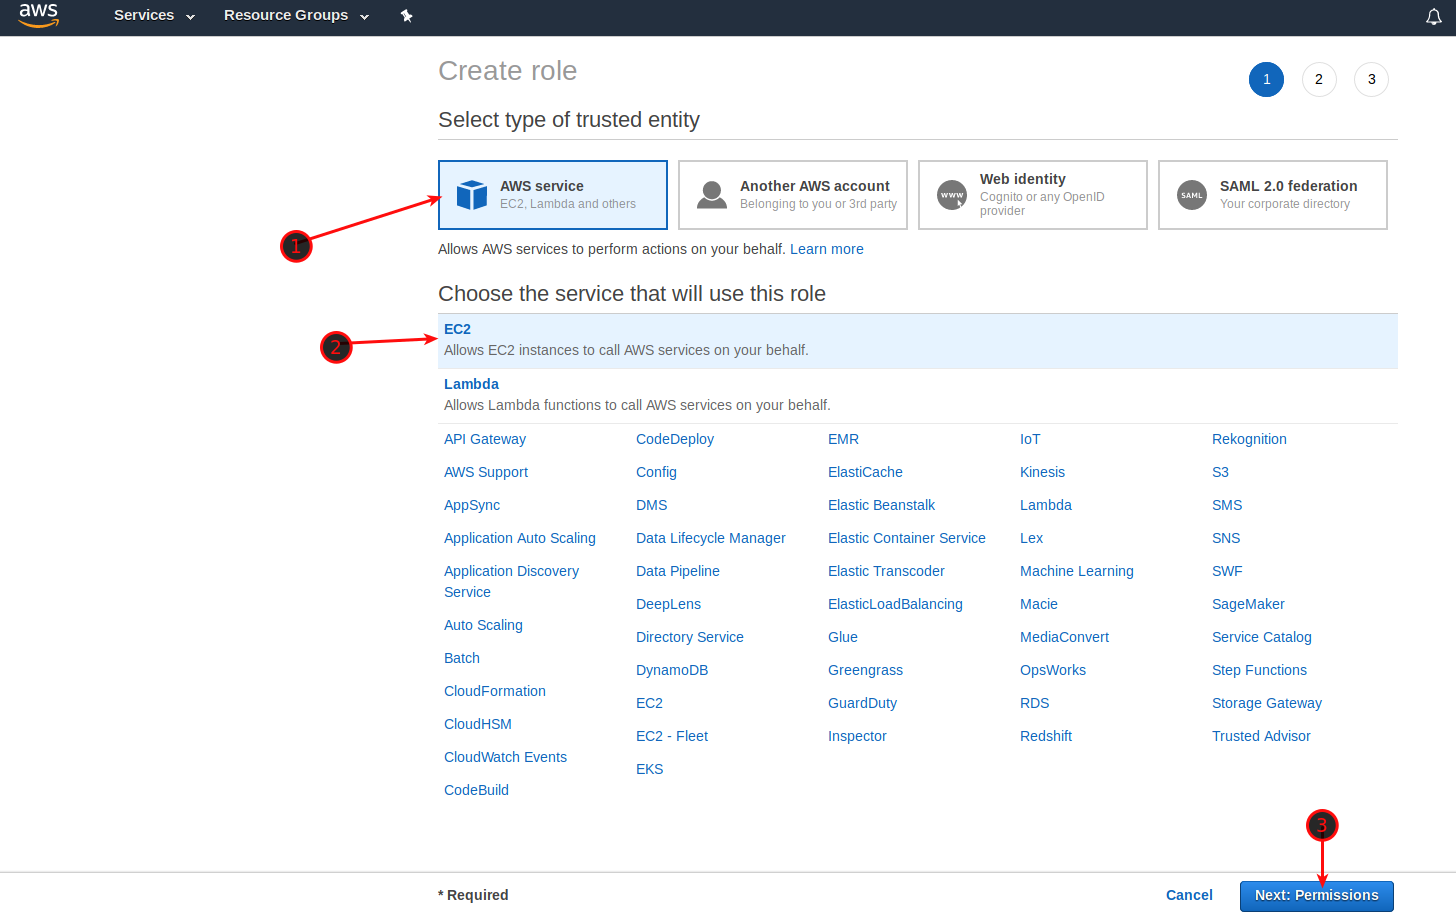1456x918 pixels.
Task: Select AWS service trusted entity
Action: (x=553, y=195)
